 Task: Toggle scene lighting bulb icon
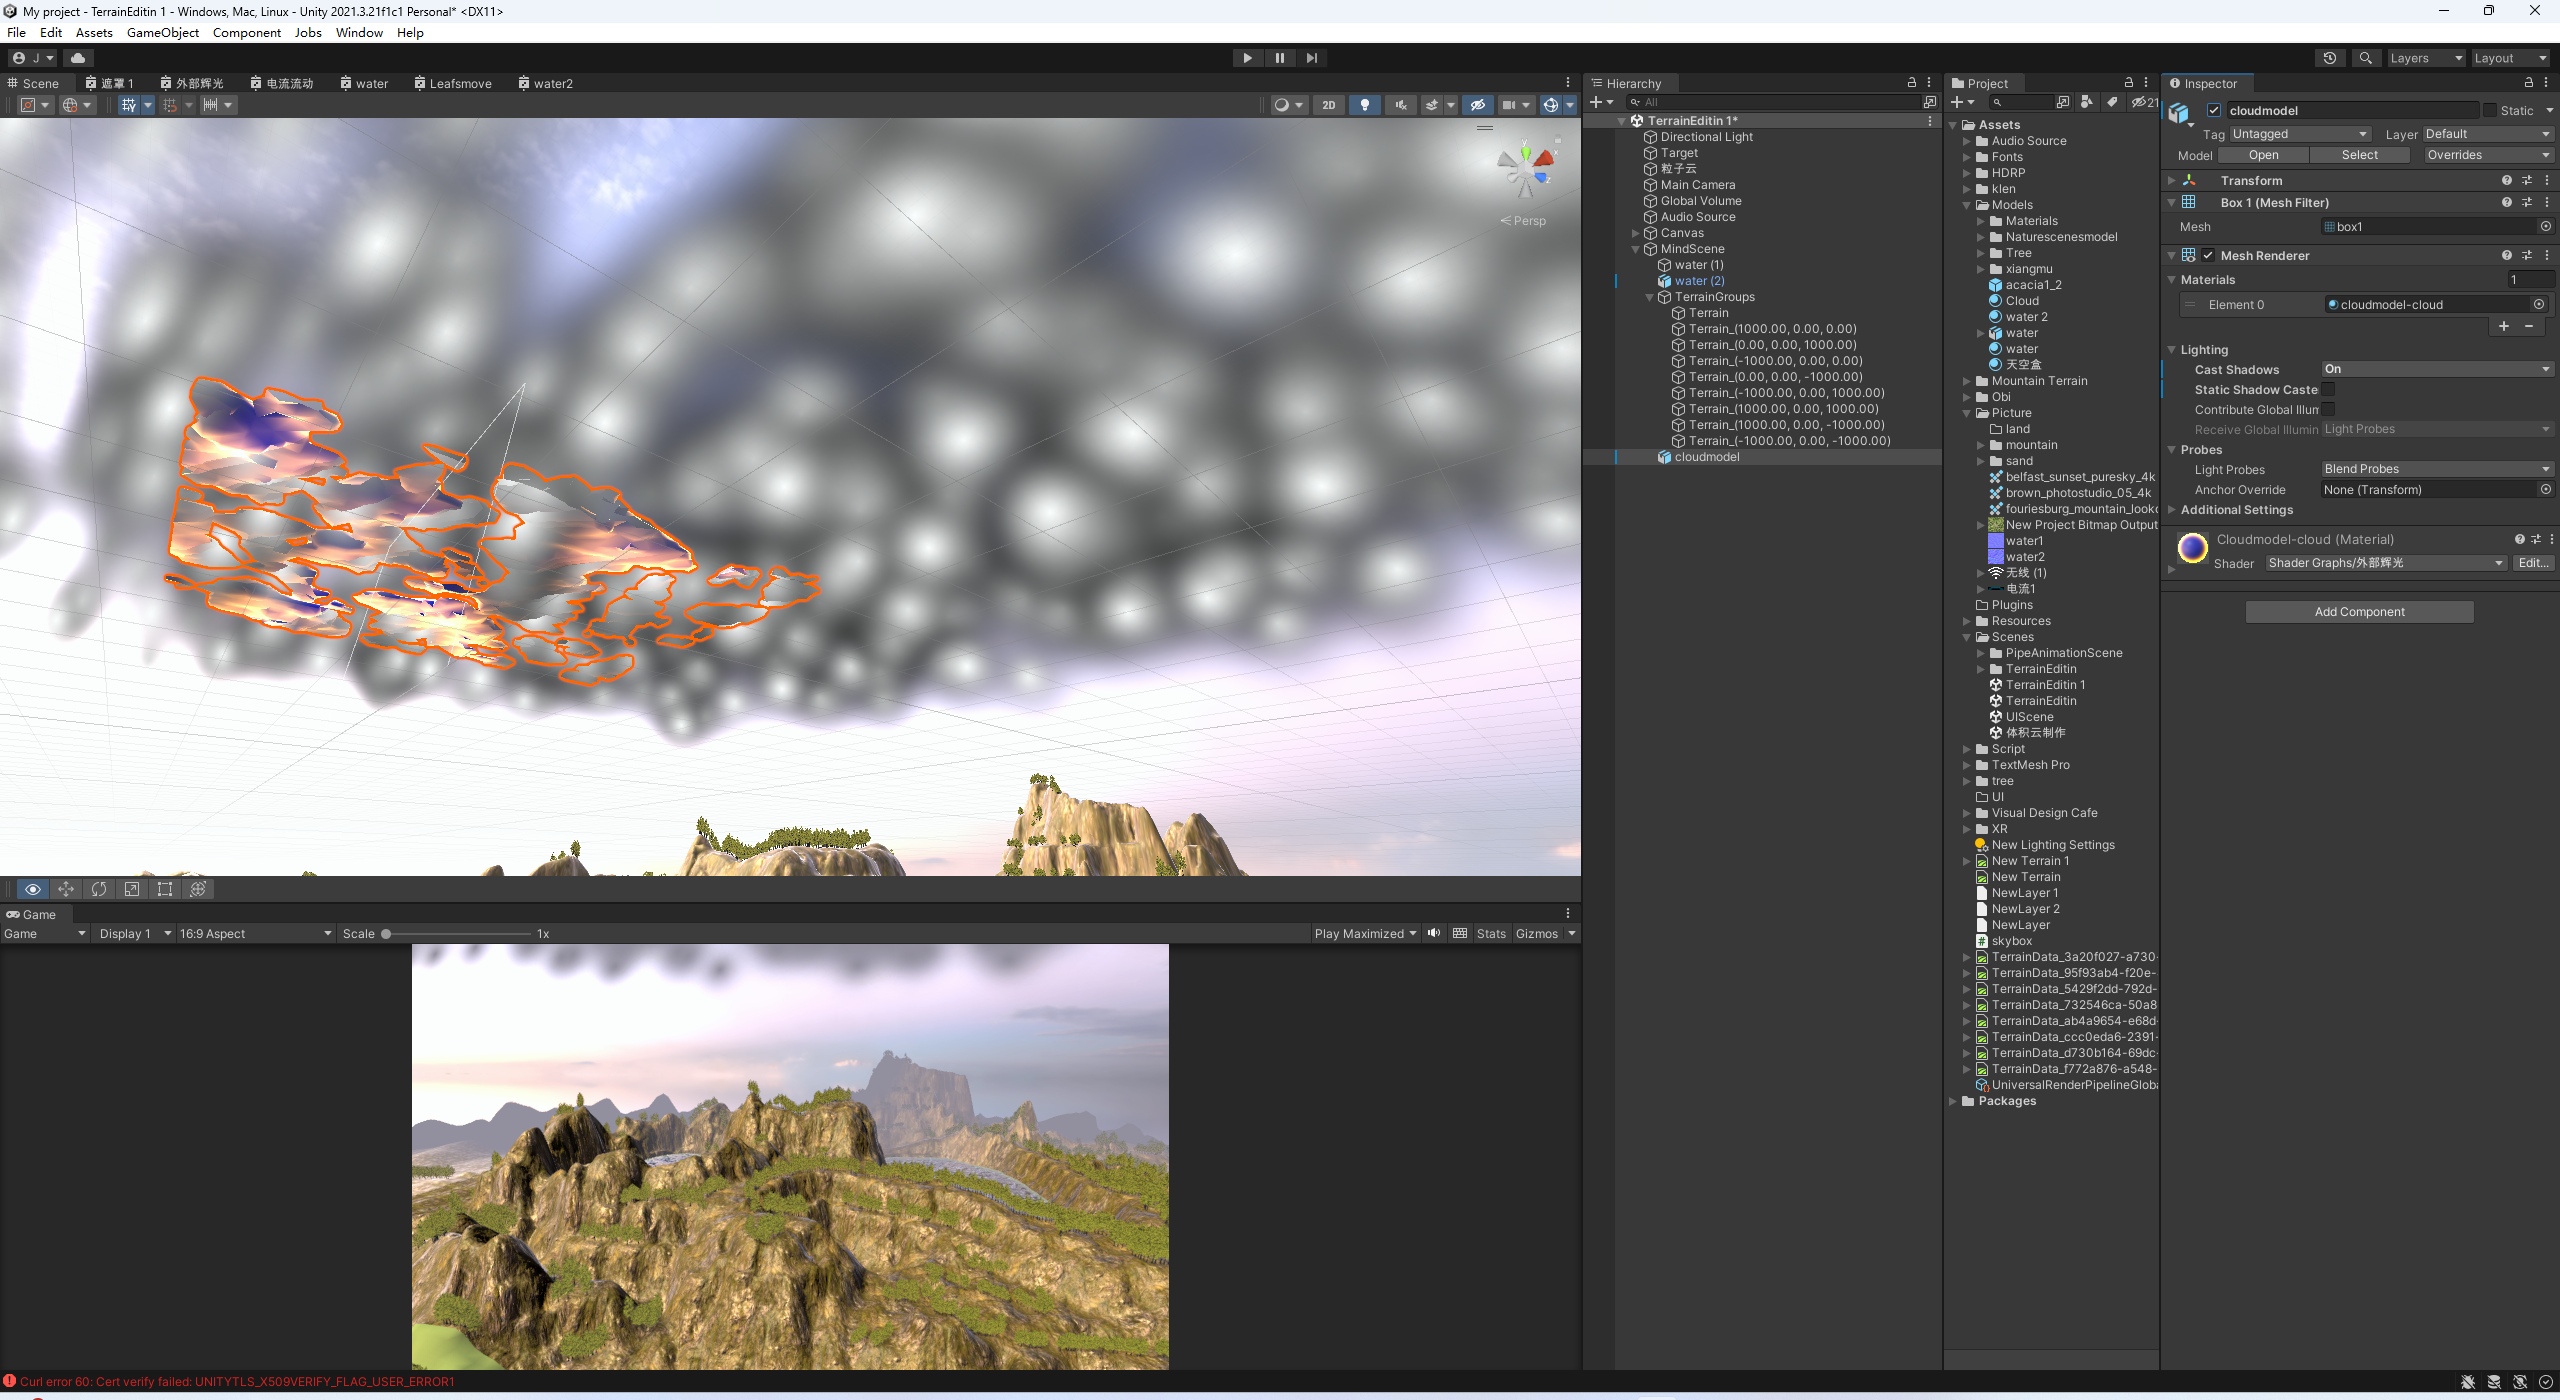pos(1364,105)
